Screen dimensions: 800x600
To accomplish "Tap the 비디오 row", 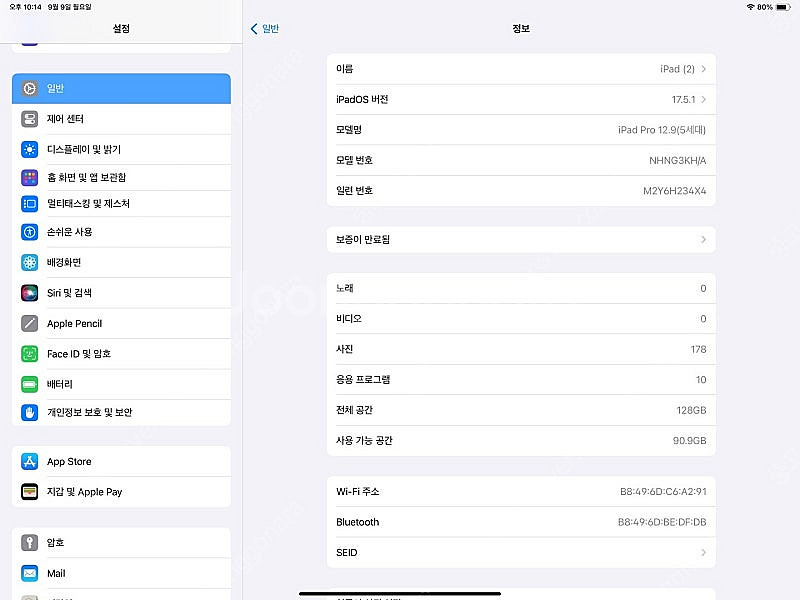I will 521,319.
